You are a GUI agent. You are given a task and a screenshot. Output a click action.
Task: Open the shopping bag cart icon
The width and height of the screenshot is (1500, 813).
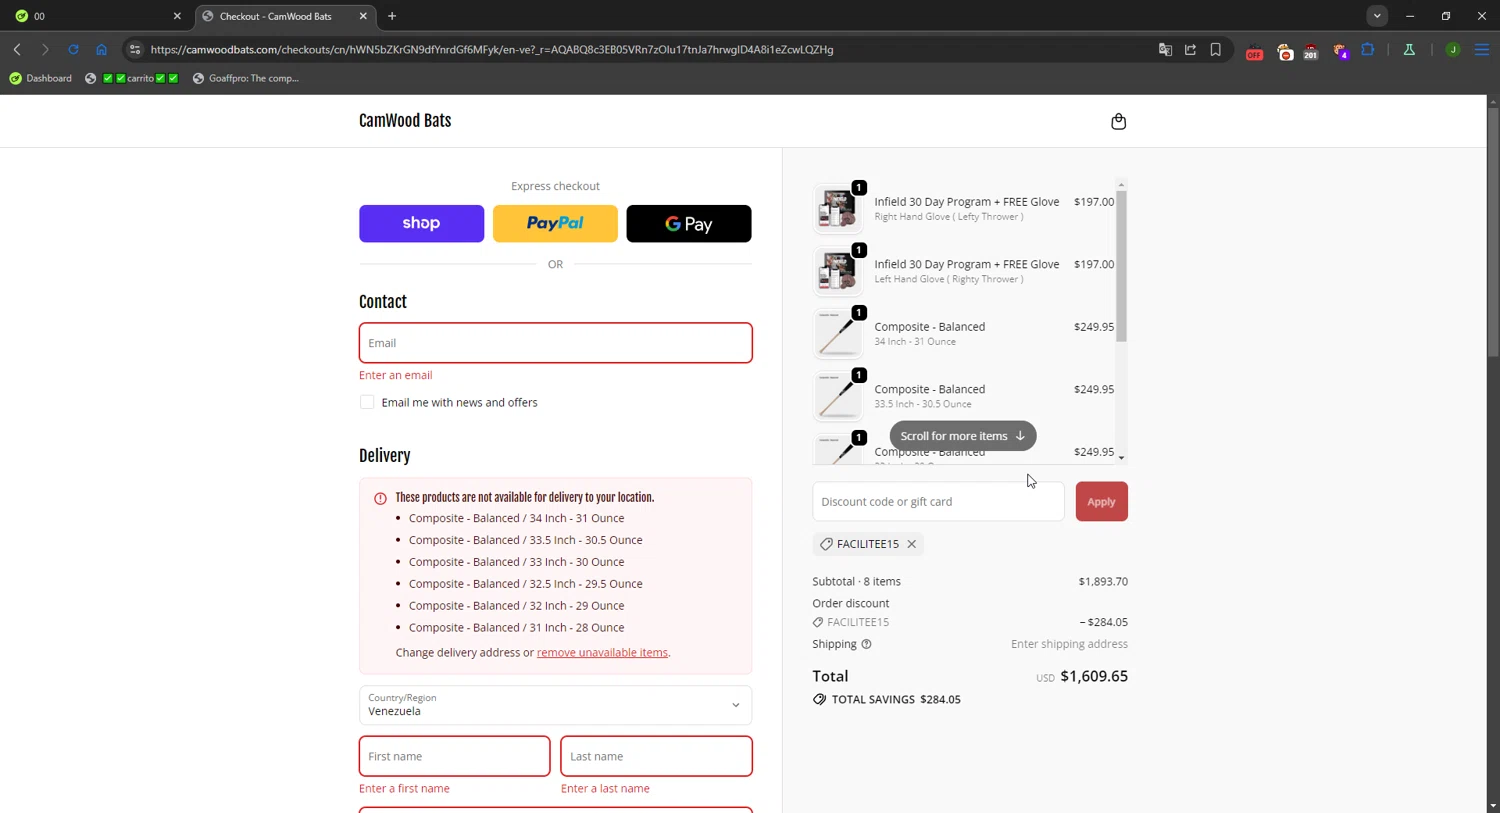tap(1118, 121)
